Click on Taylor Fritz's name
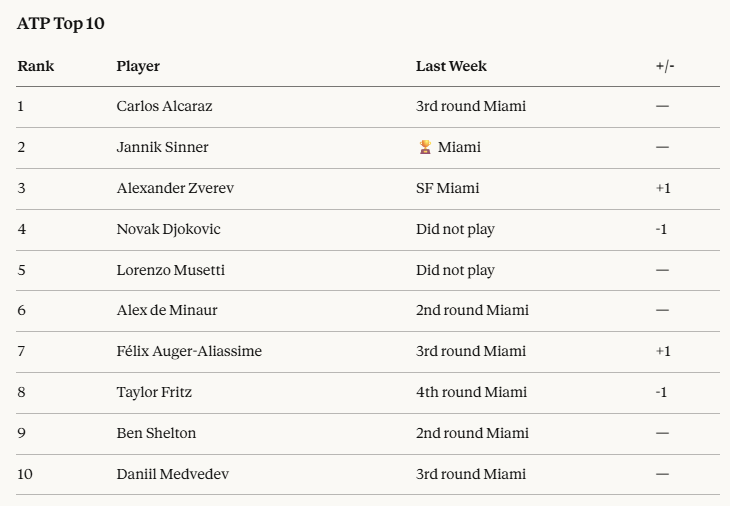 click(x=154, y=392)
